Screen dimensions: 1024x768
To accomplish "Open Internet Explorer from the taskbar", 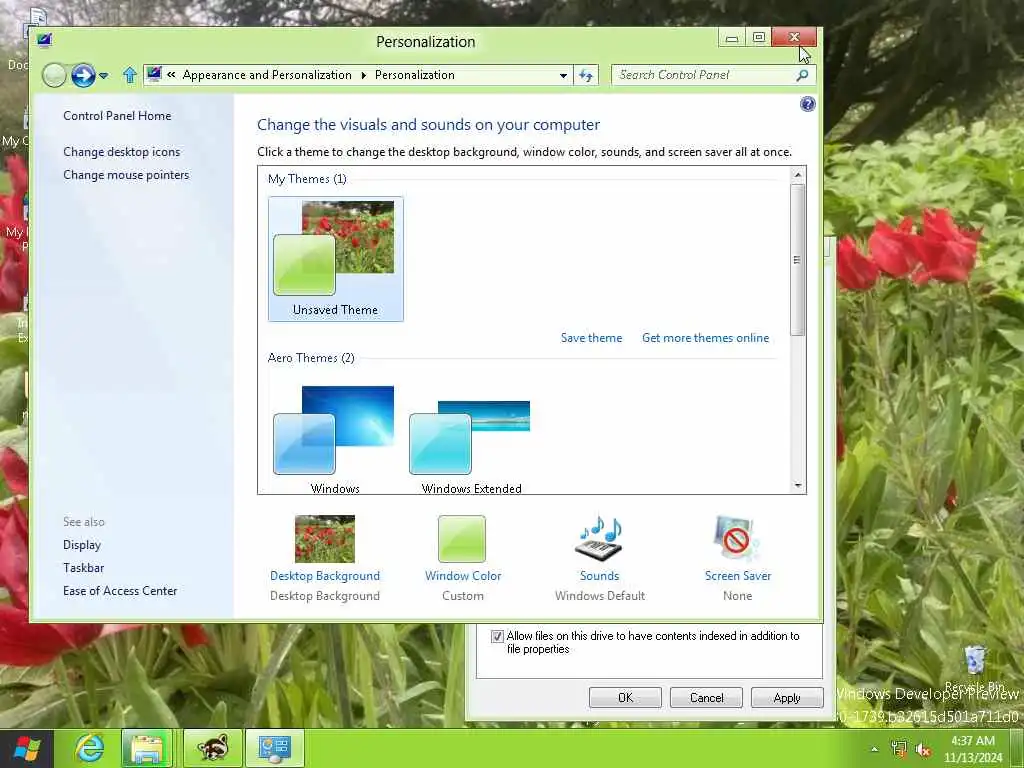I will [89, 748].
